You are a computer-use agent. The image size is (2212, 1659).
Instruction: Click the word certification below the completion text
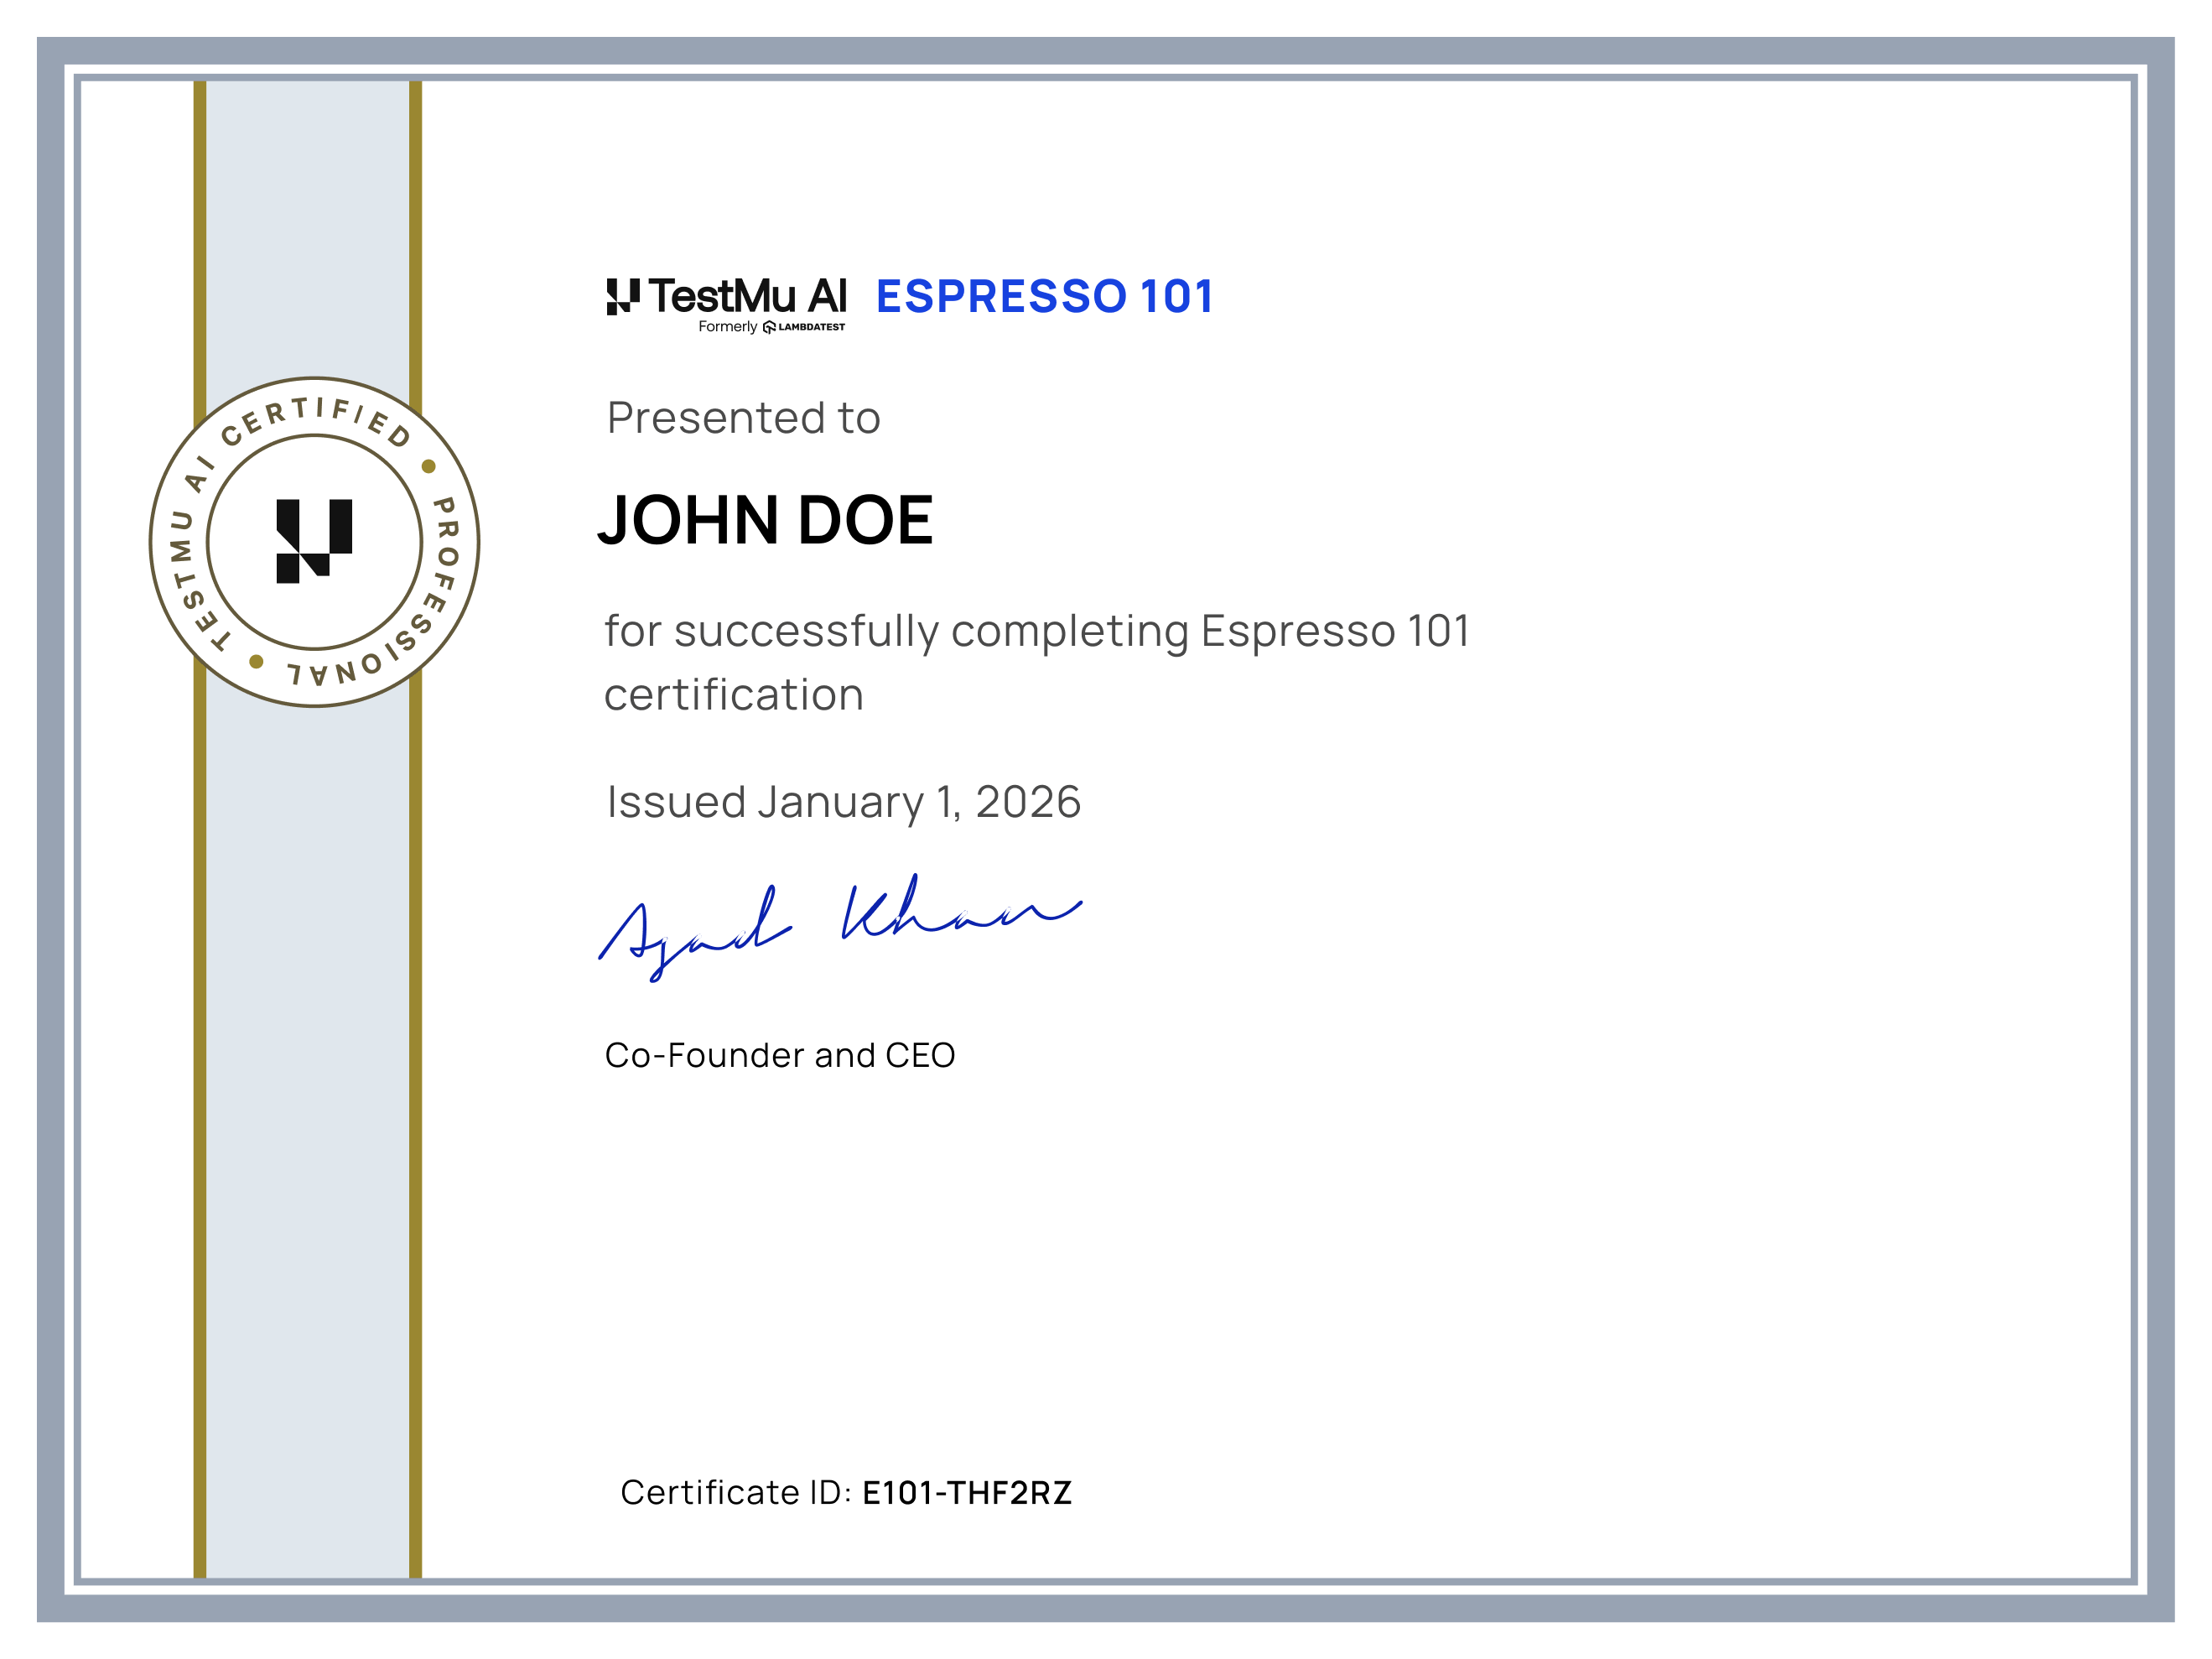point(733,692)
